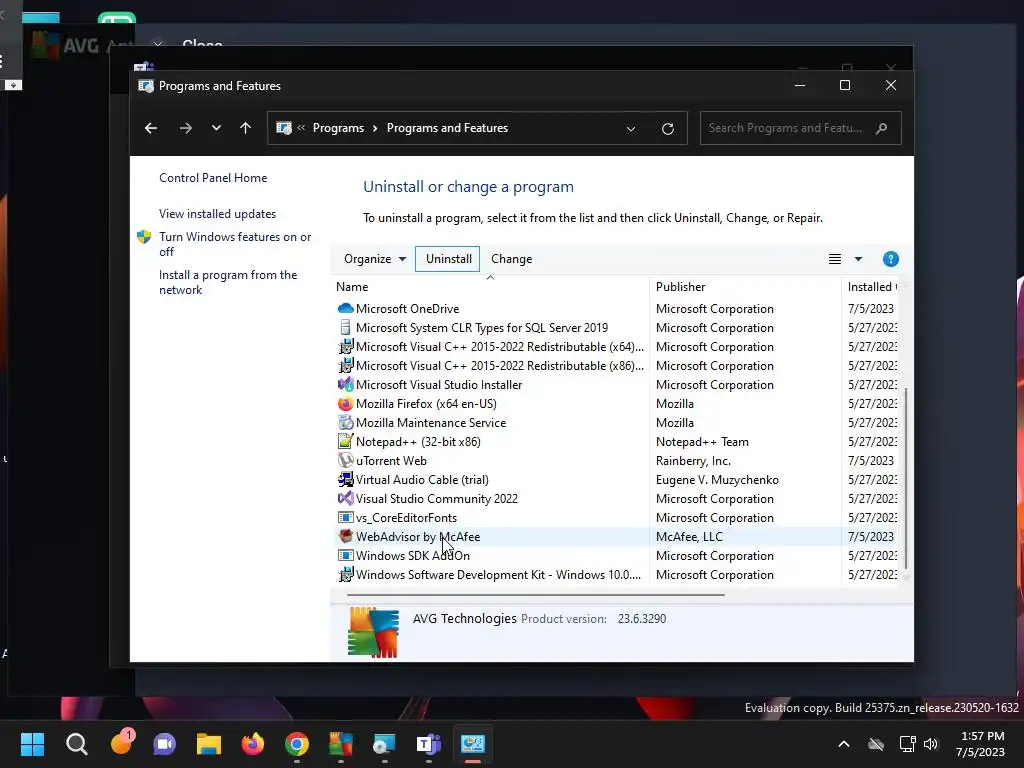
Task: Go up one level with Up arrow
Action: (x=246, y=128)
